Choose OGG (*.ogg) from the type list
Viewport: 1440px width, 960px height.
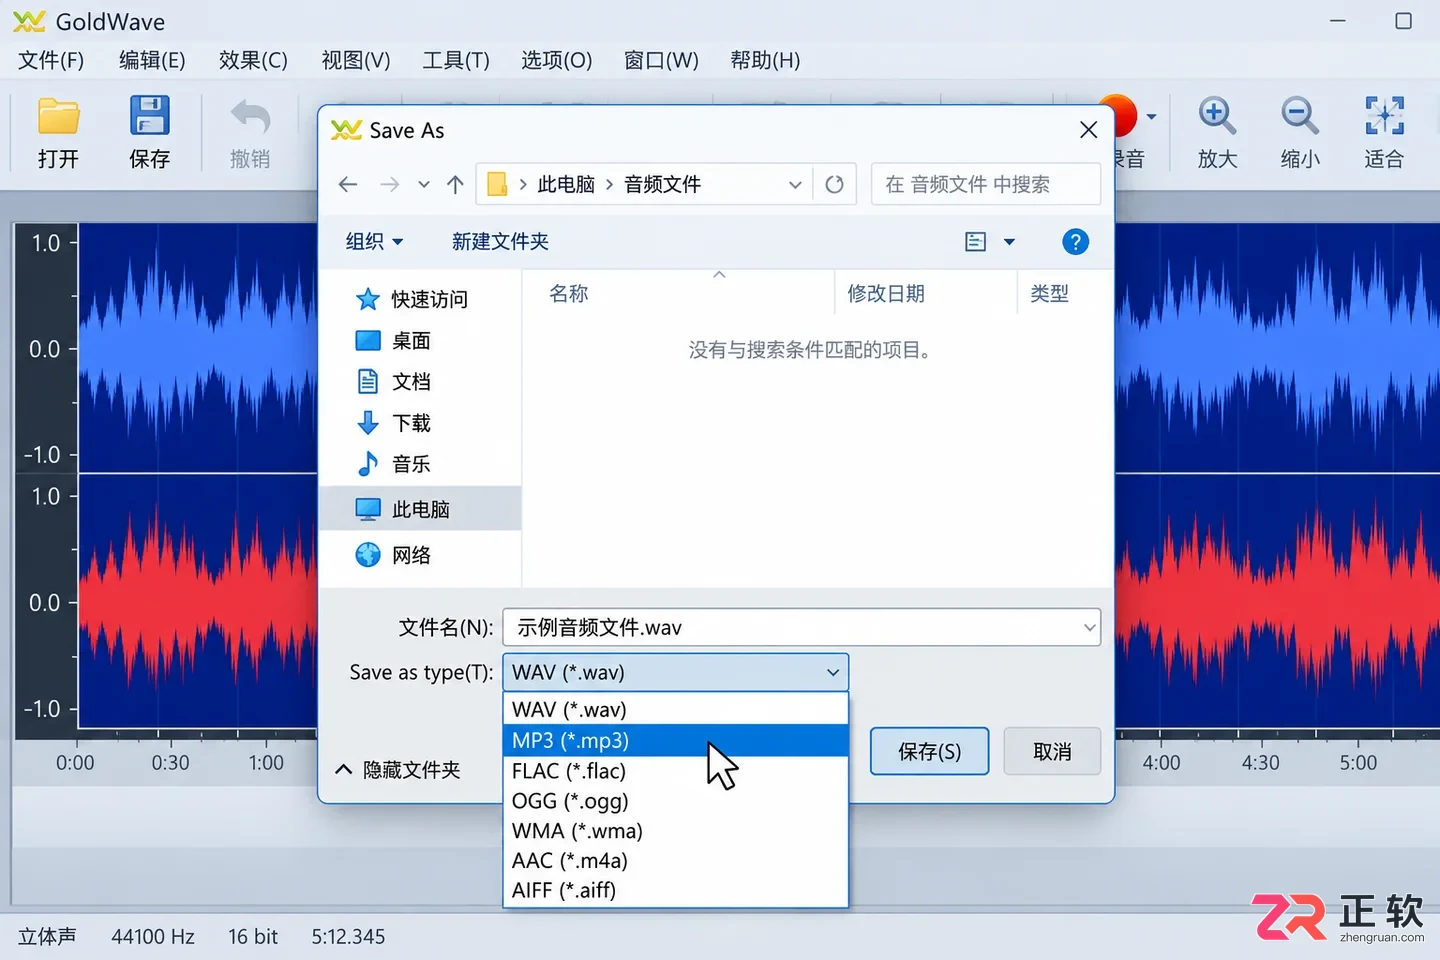676,801
